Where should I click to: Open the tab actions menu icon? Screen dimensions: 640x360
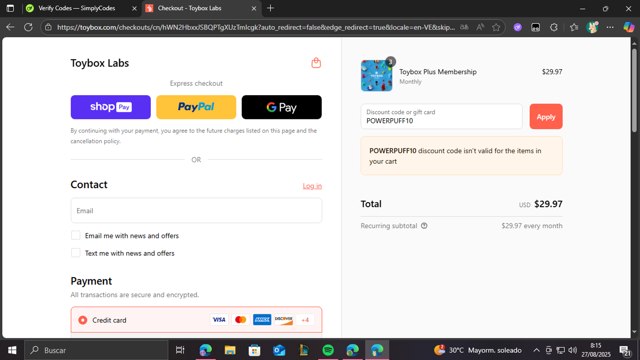[10, 8]
